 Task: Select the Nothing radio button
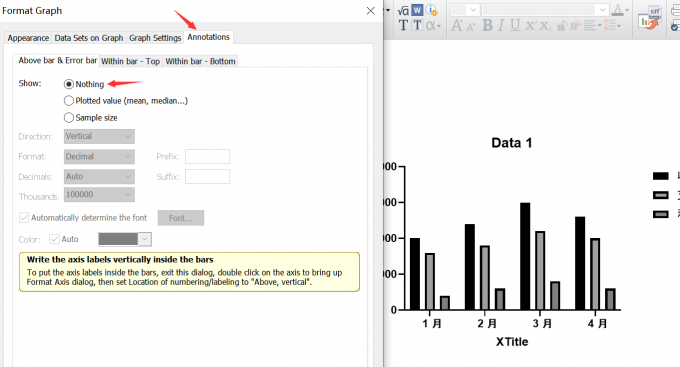pyautogui.click(x=69, y=84)
